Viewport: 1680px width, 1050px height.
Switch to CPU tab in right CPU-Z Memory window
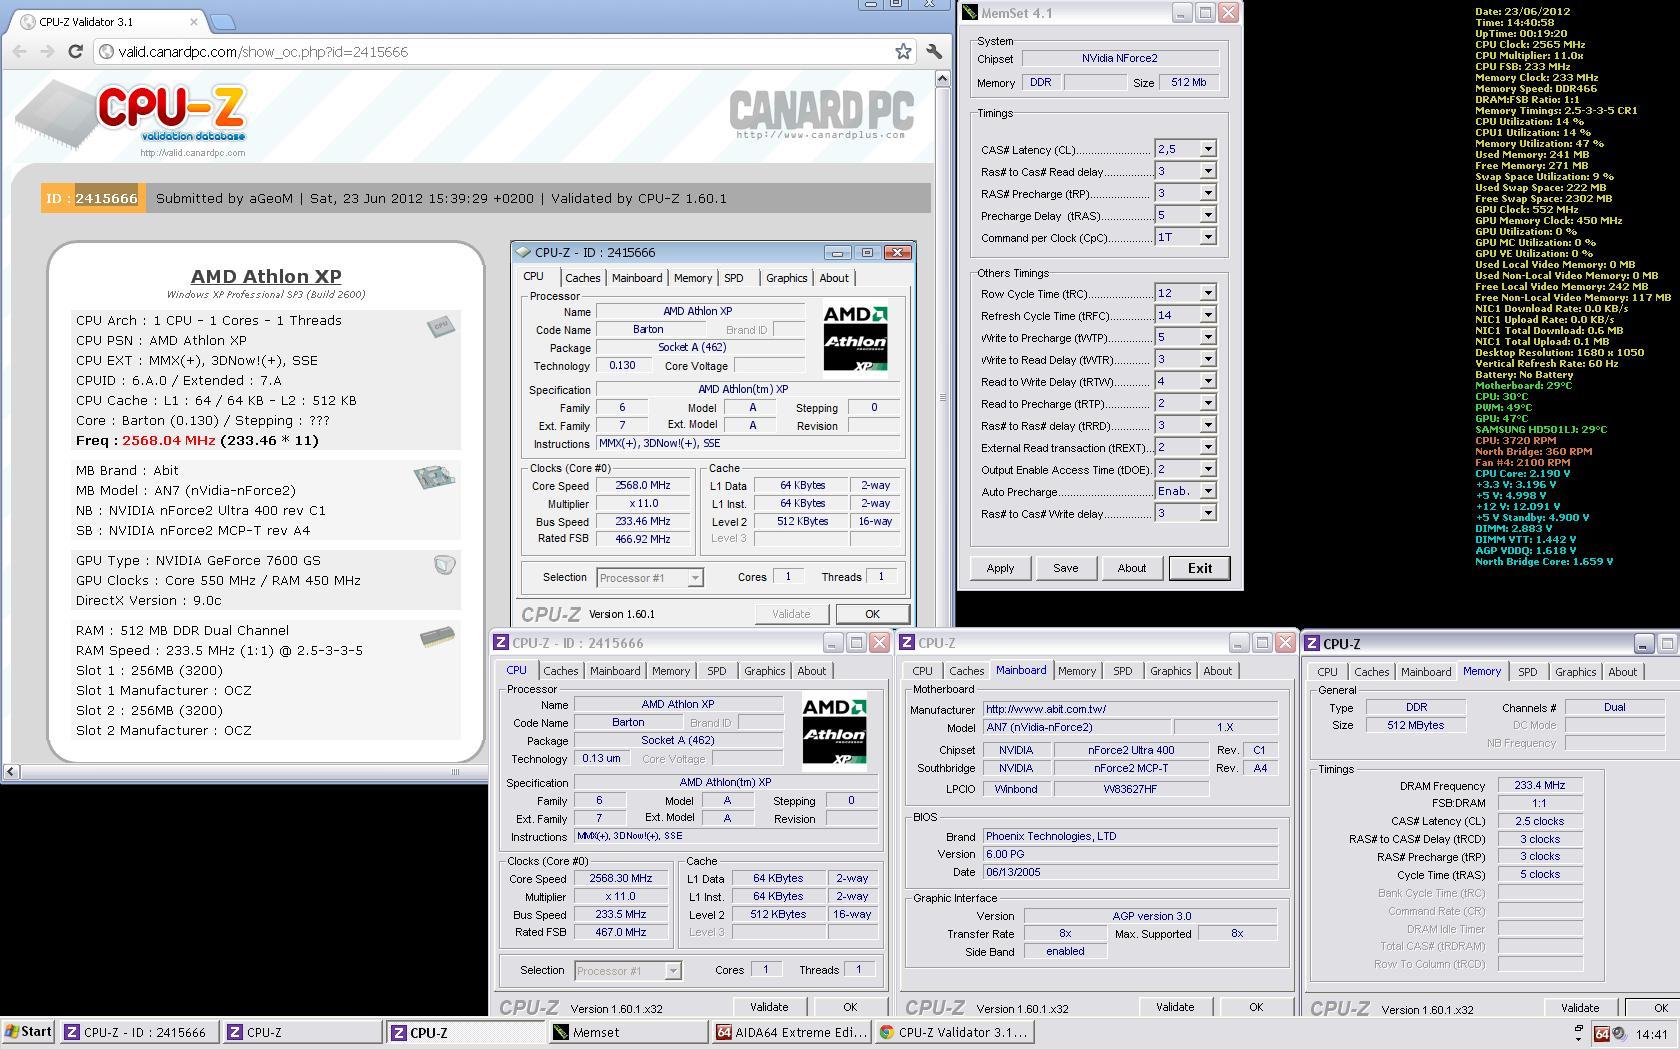tap(1327, 672)
